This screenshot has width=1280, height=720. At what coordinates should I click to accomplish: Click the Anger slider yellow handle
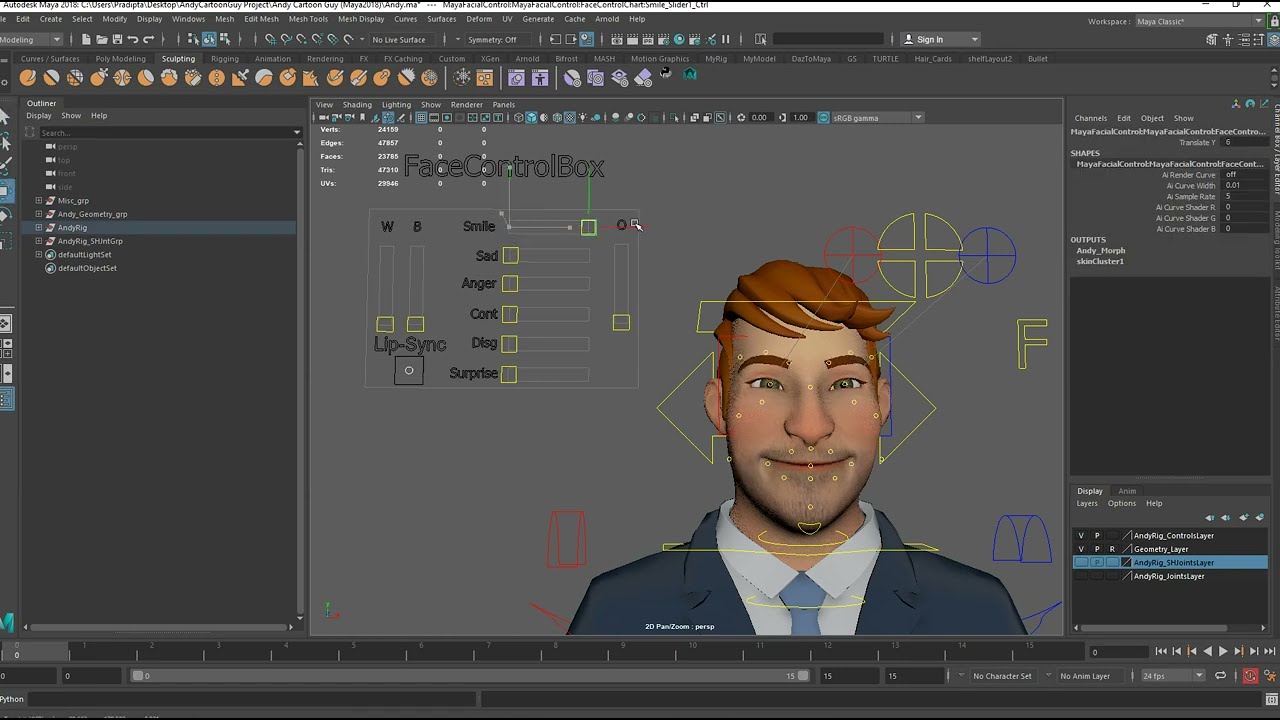tap(510, 284)
